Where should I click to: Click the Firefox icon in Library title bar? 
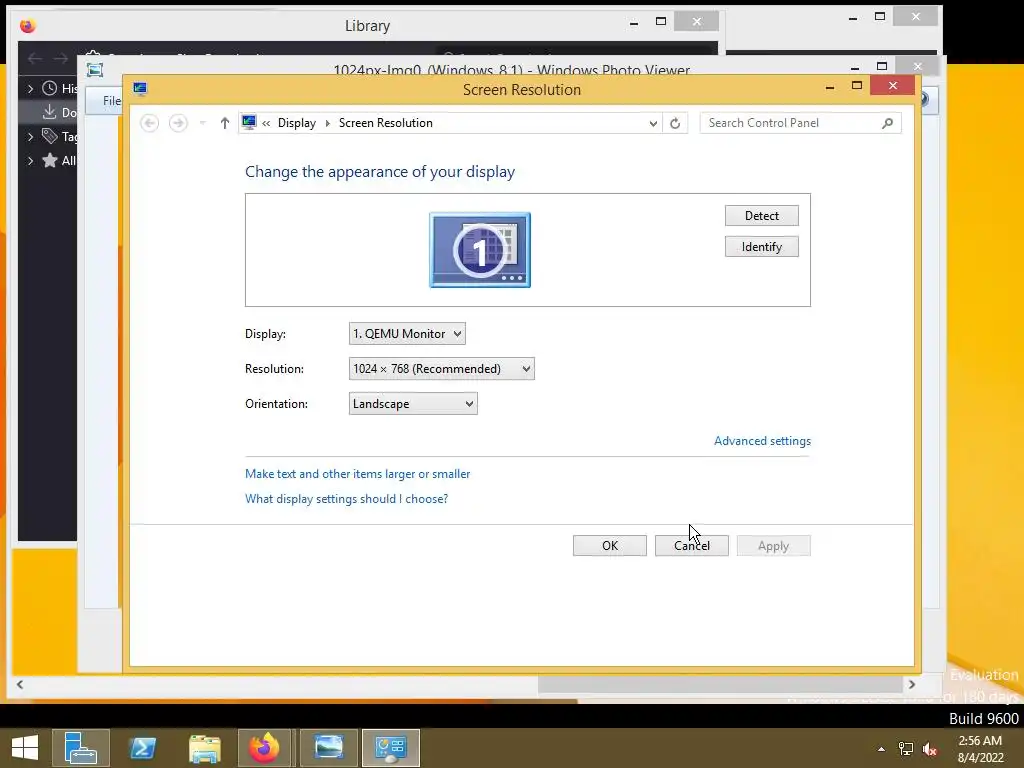(27, 26)
